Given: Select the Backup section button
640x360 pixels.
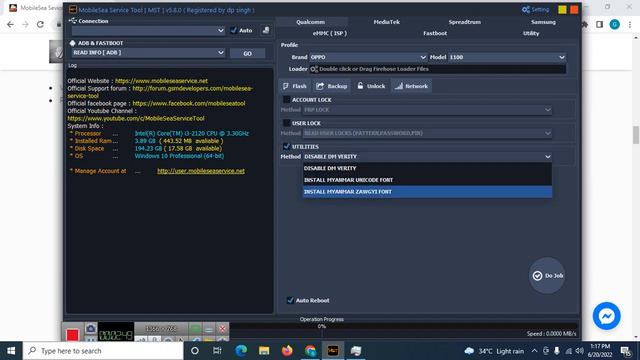Looking at the screenshot, I should tap(331, 86).
